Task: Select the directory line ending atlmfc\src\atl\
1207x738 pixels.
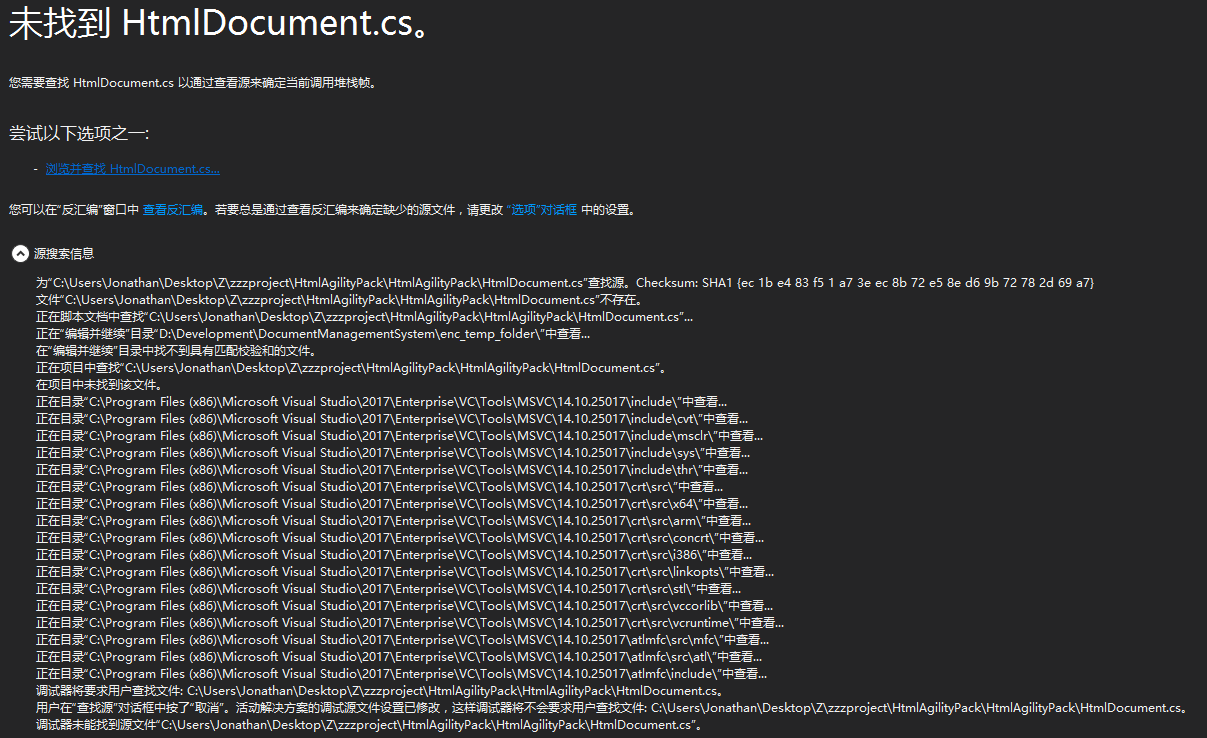Action: pyautogui.click(x=399, y=657)
